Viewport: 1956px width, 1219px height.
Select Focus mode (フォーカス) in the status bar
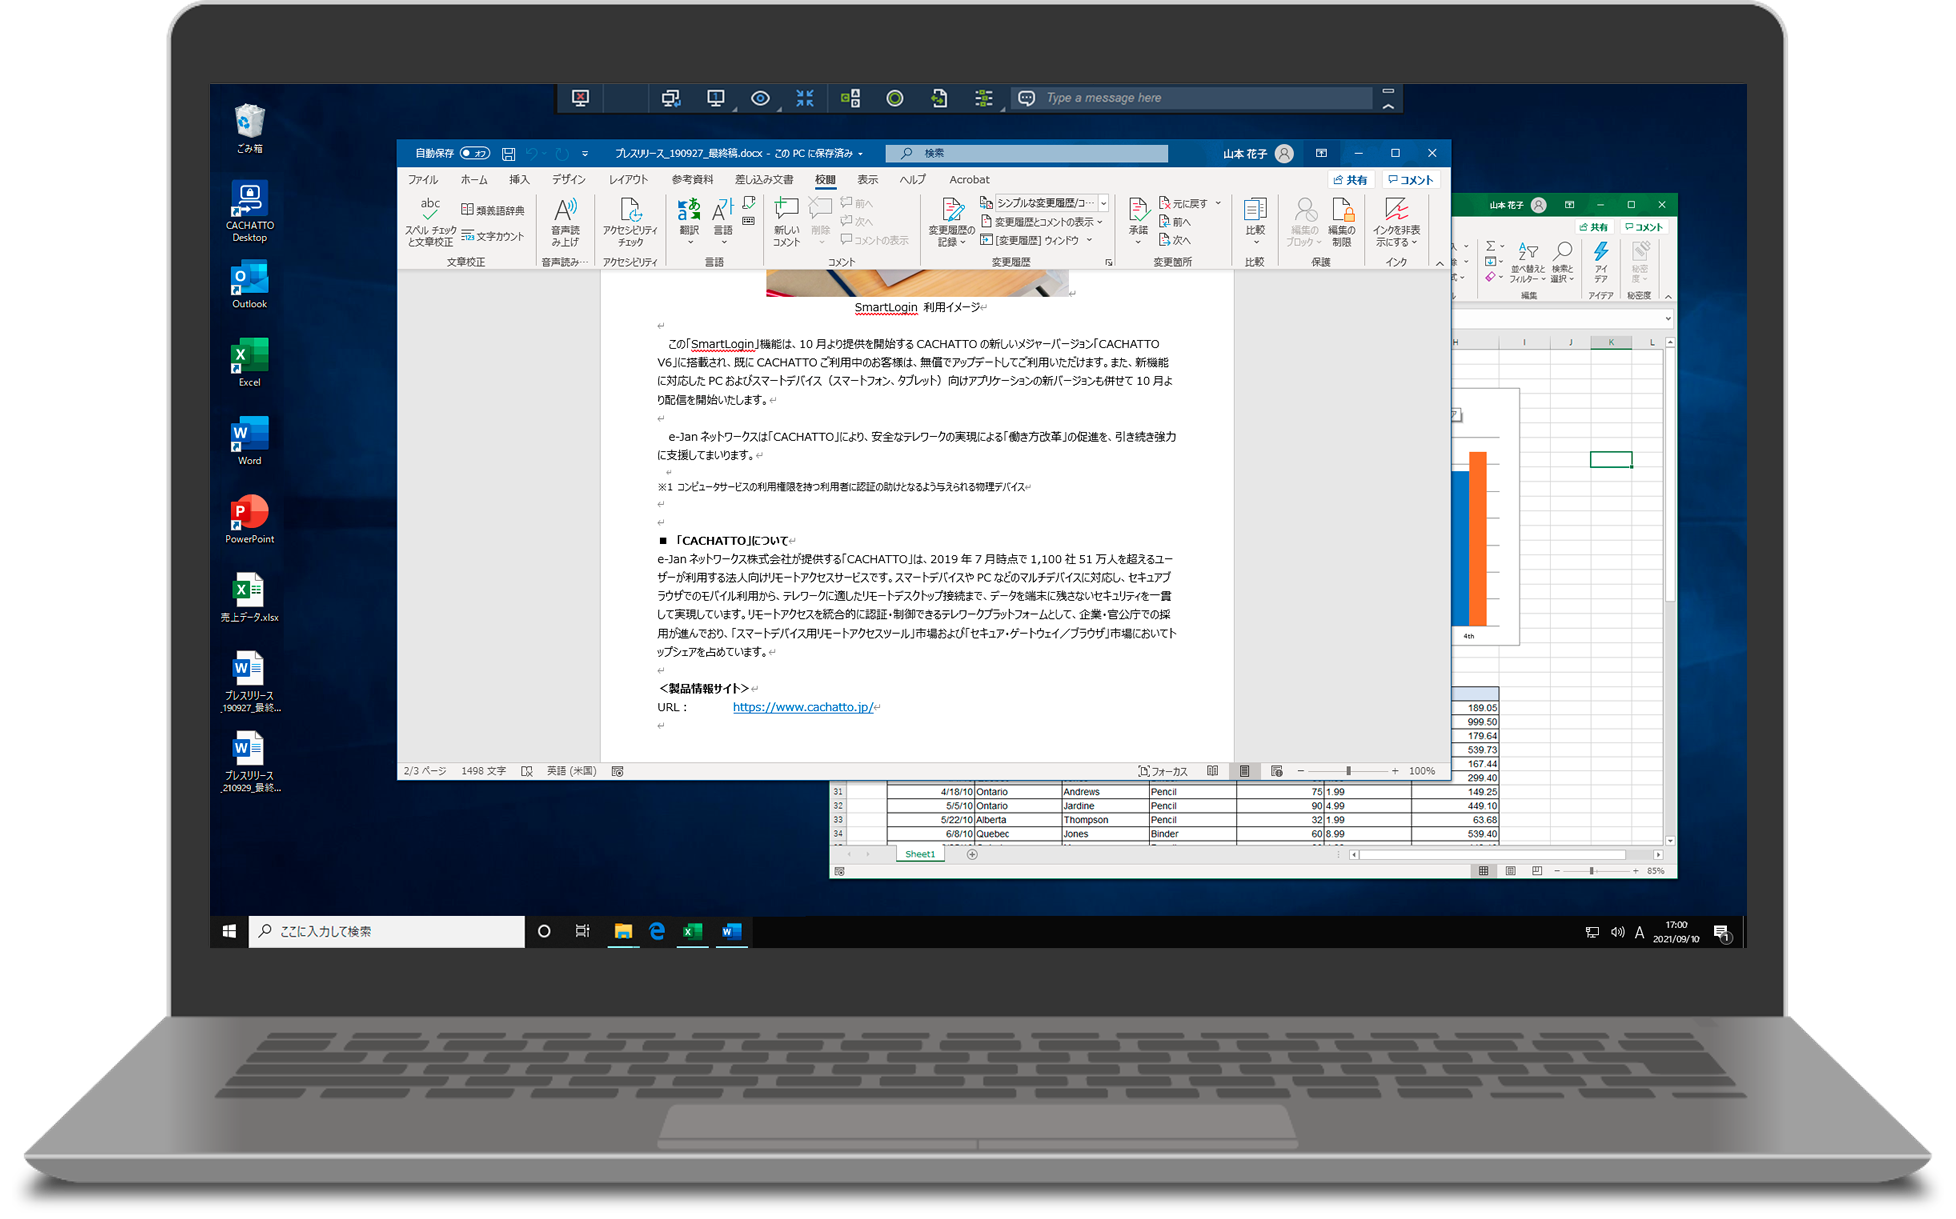(x=1162, y=771)
